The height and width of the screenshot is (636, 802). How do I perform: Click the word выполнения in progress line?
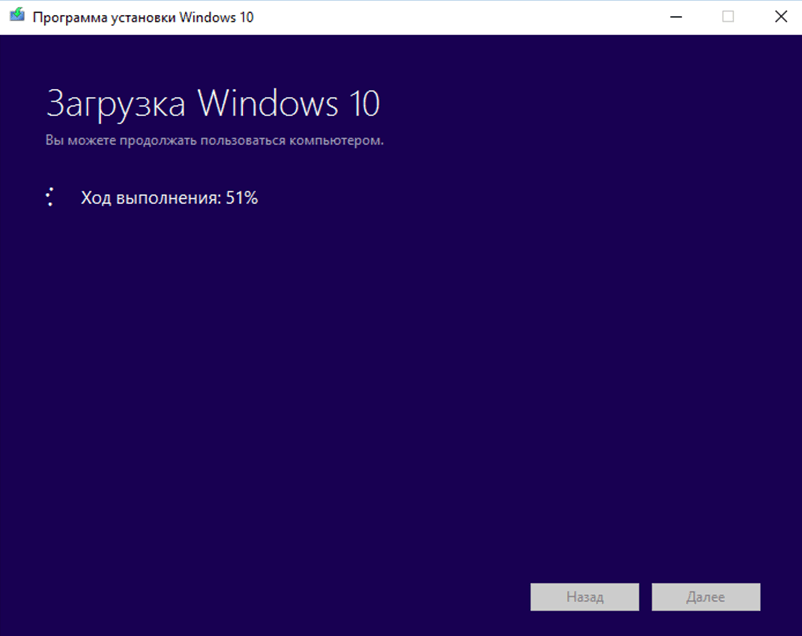click(167, 198)
